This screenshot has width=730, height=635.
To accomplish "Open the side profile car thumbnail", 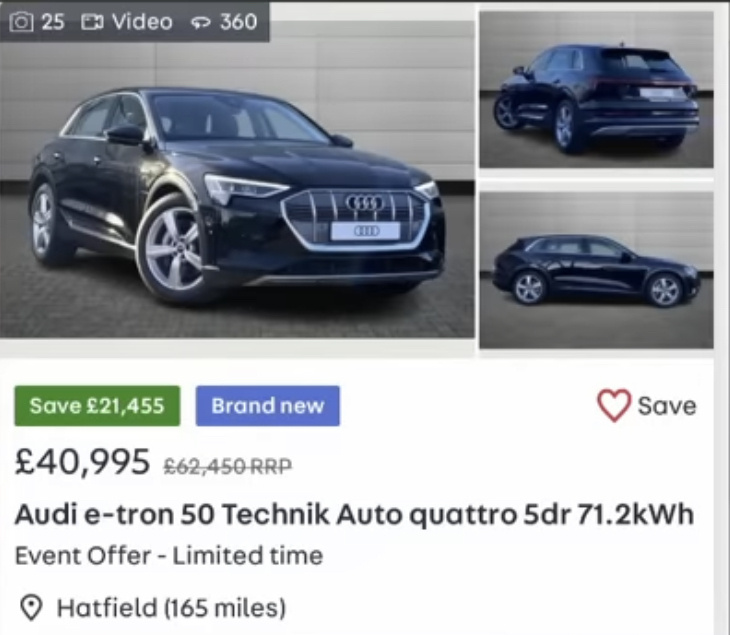I will (596, 270).
